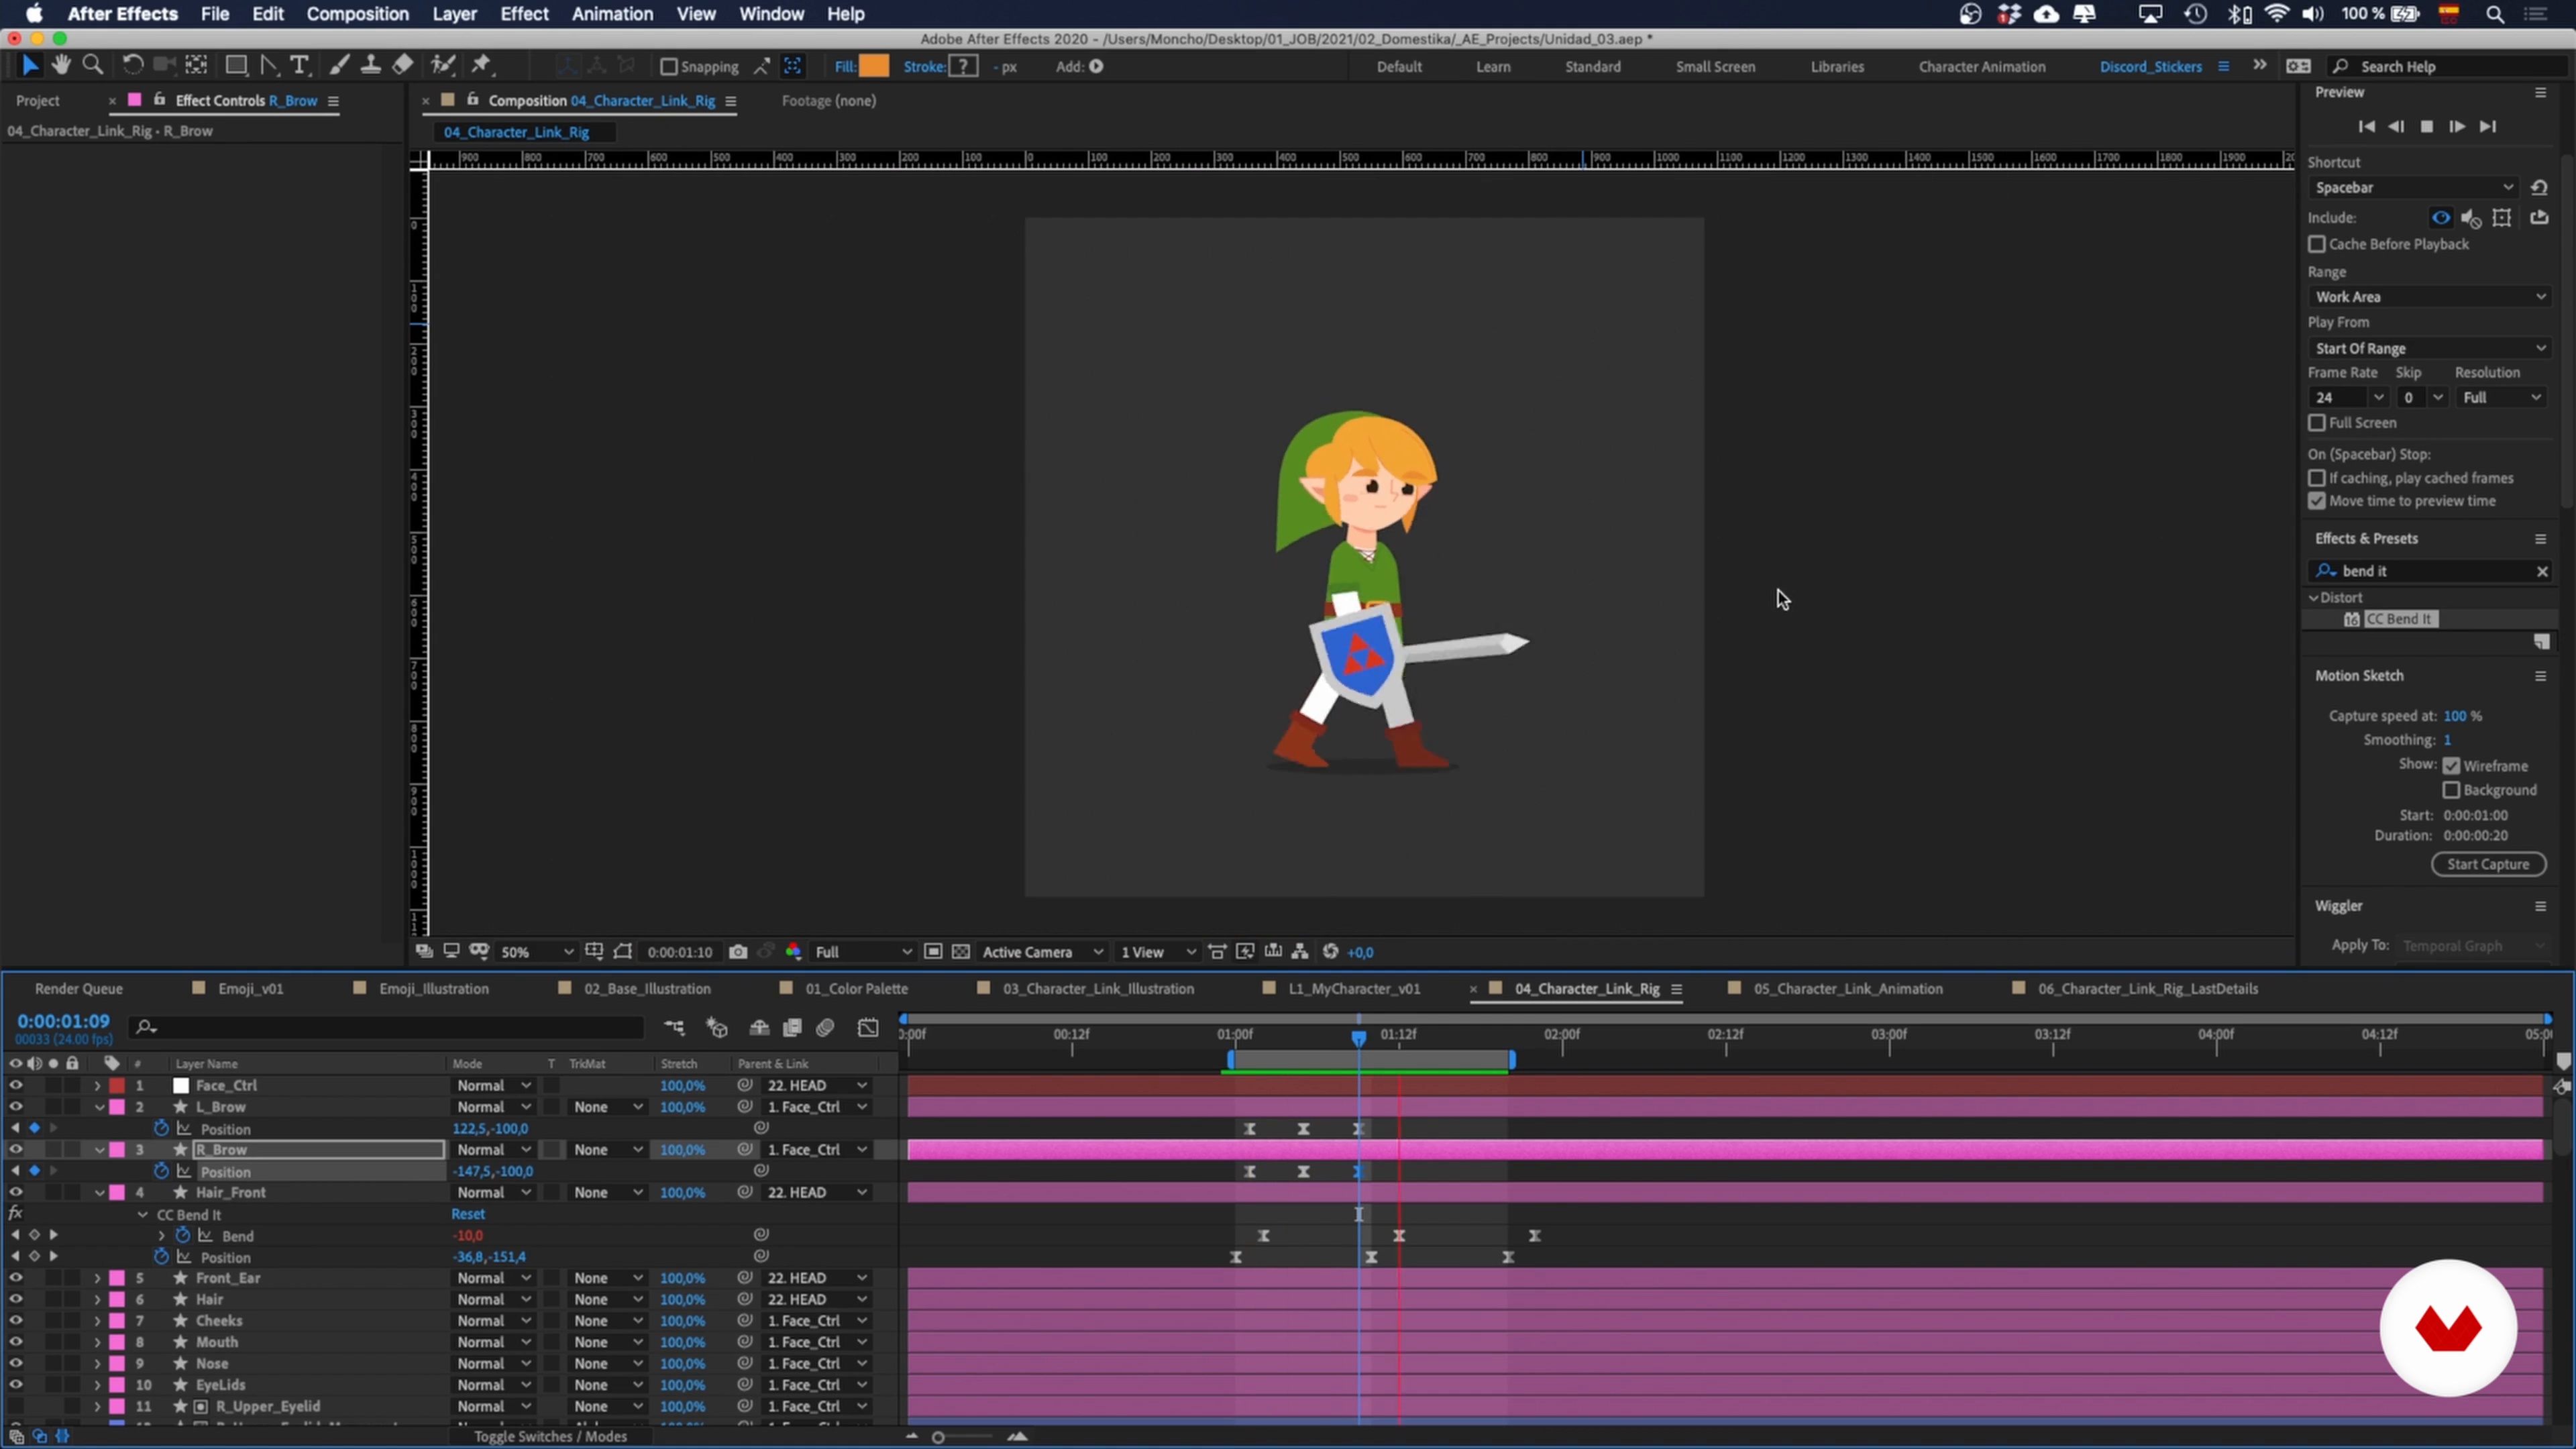Switch to 05_Character_Link_Animation timeline tab
Viewport: 2576px width, 1449px height.
(x=1847, y=988)
